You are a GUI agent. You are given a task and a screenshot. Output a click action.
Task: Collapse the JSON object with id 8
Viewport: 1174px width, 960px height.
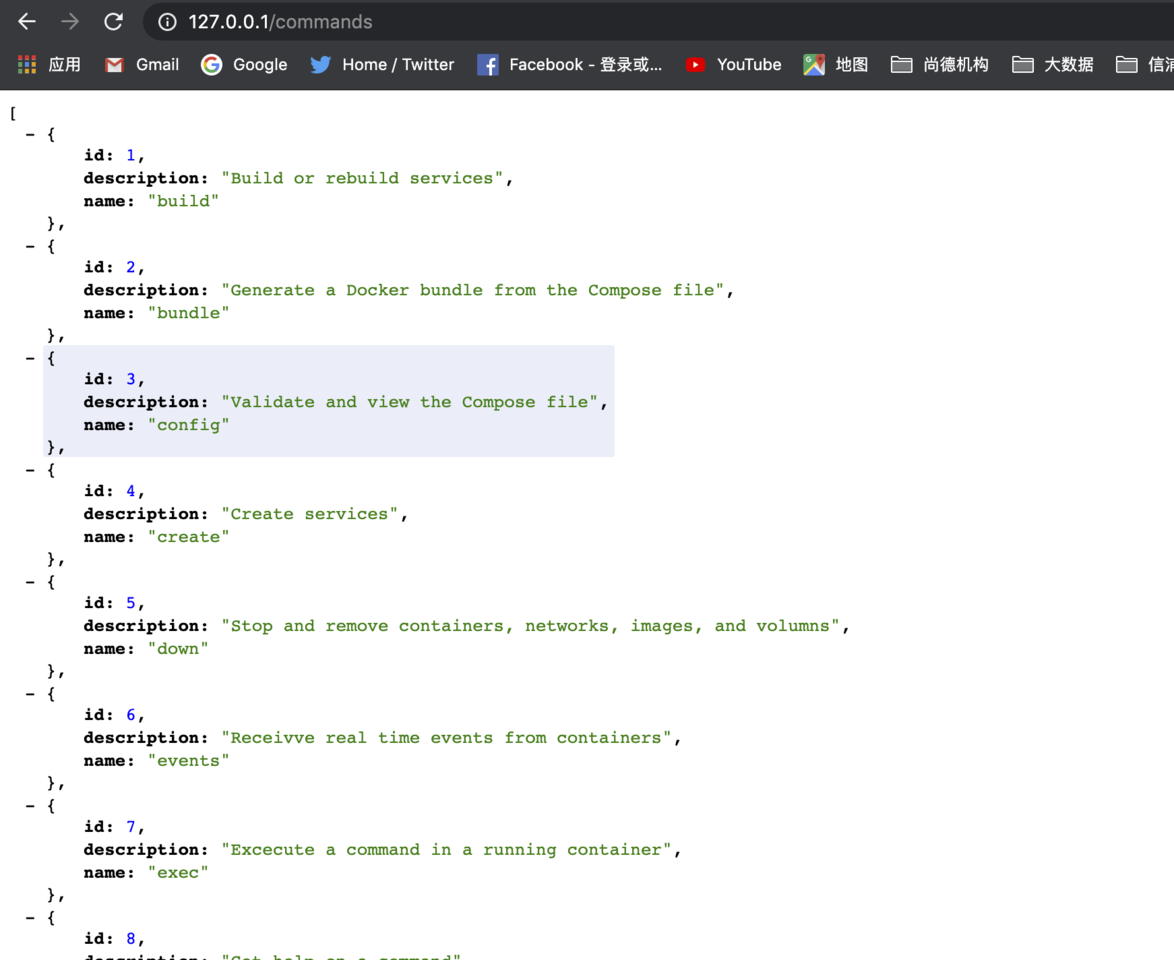pos(30,918)
